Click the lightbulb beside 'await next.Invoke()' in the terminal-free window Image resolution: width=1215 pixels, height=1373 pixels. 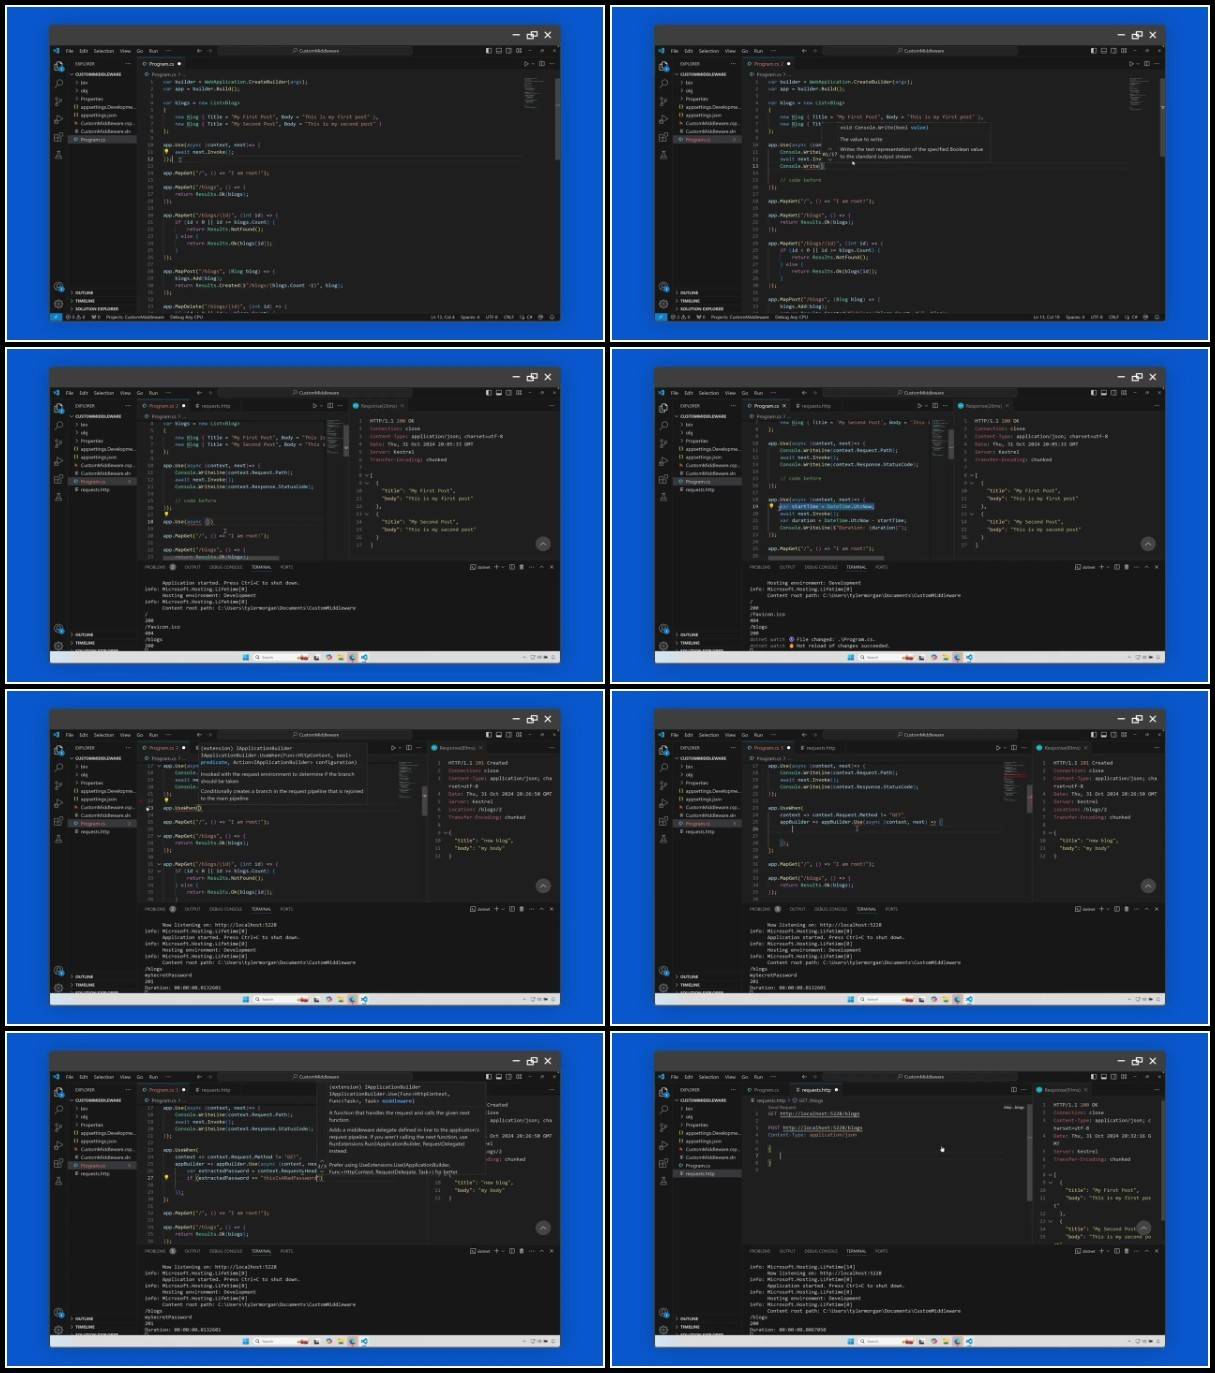[167, 152]
